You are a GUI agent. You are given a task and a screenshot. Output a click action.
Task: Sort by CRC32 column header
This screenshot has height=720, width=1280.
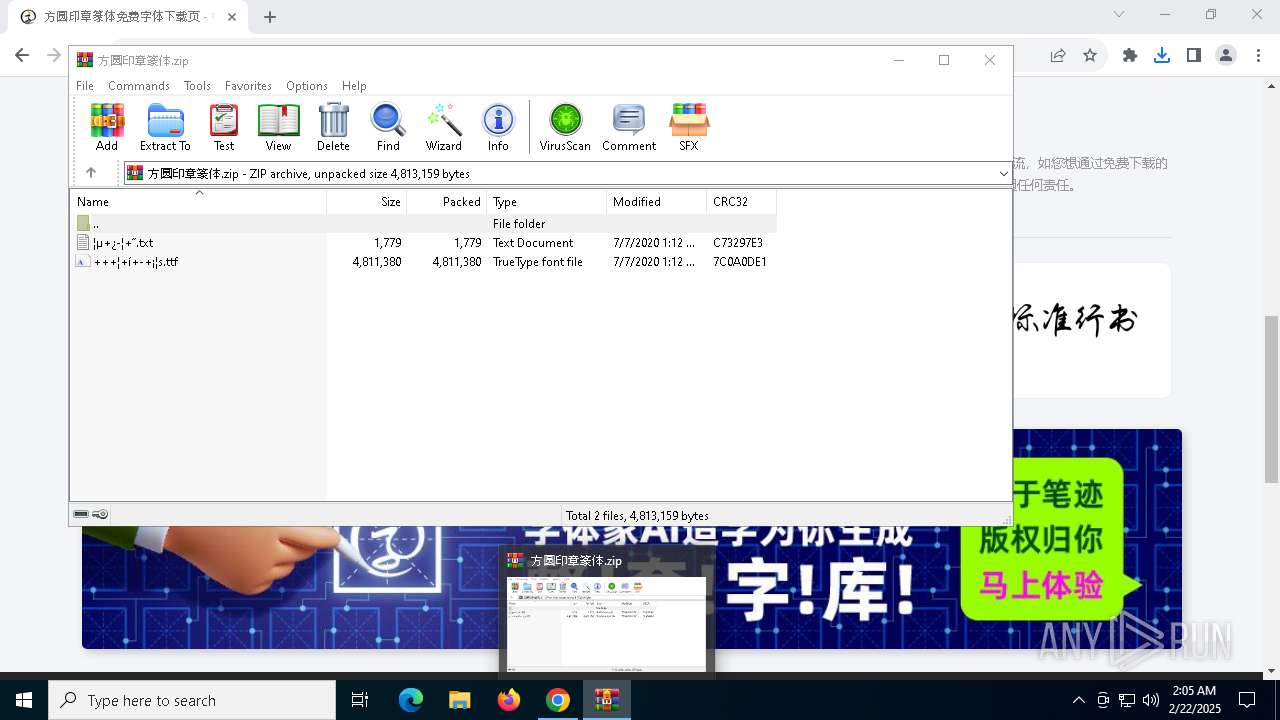[x=742, y=201]
